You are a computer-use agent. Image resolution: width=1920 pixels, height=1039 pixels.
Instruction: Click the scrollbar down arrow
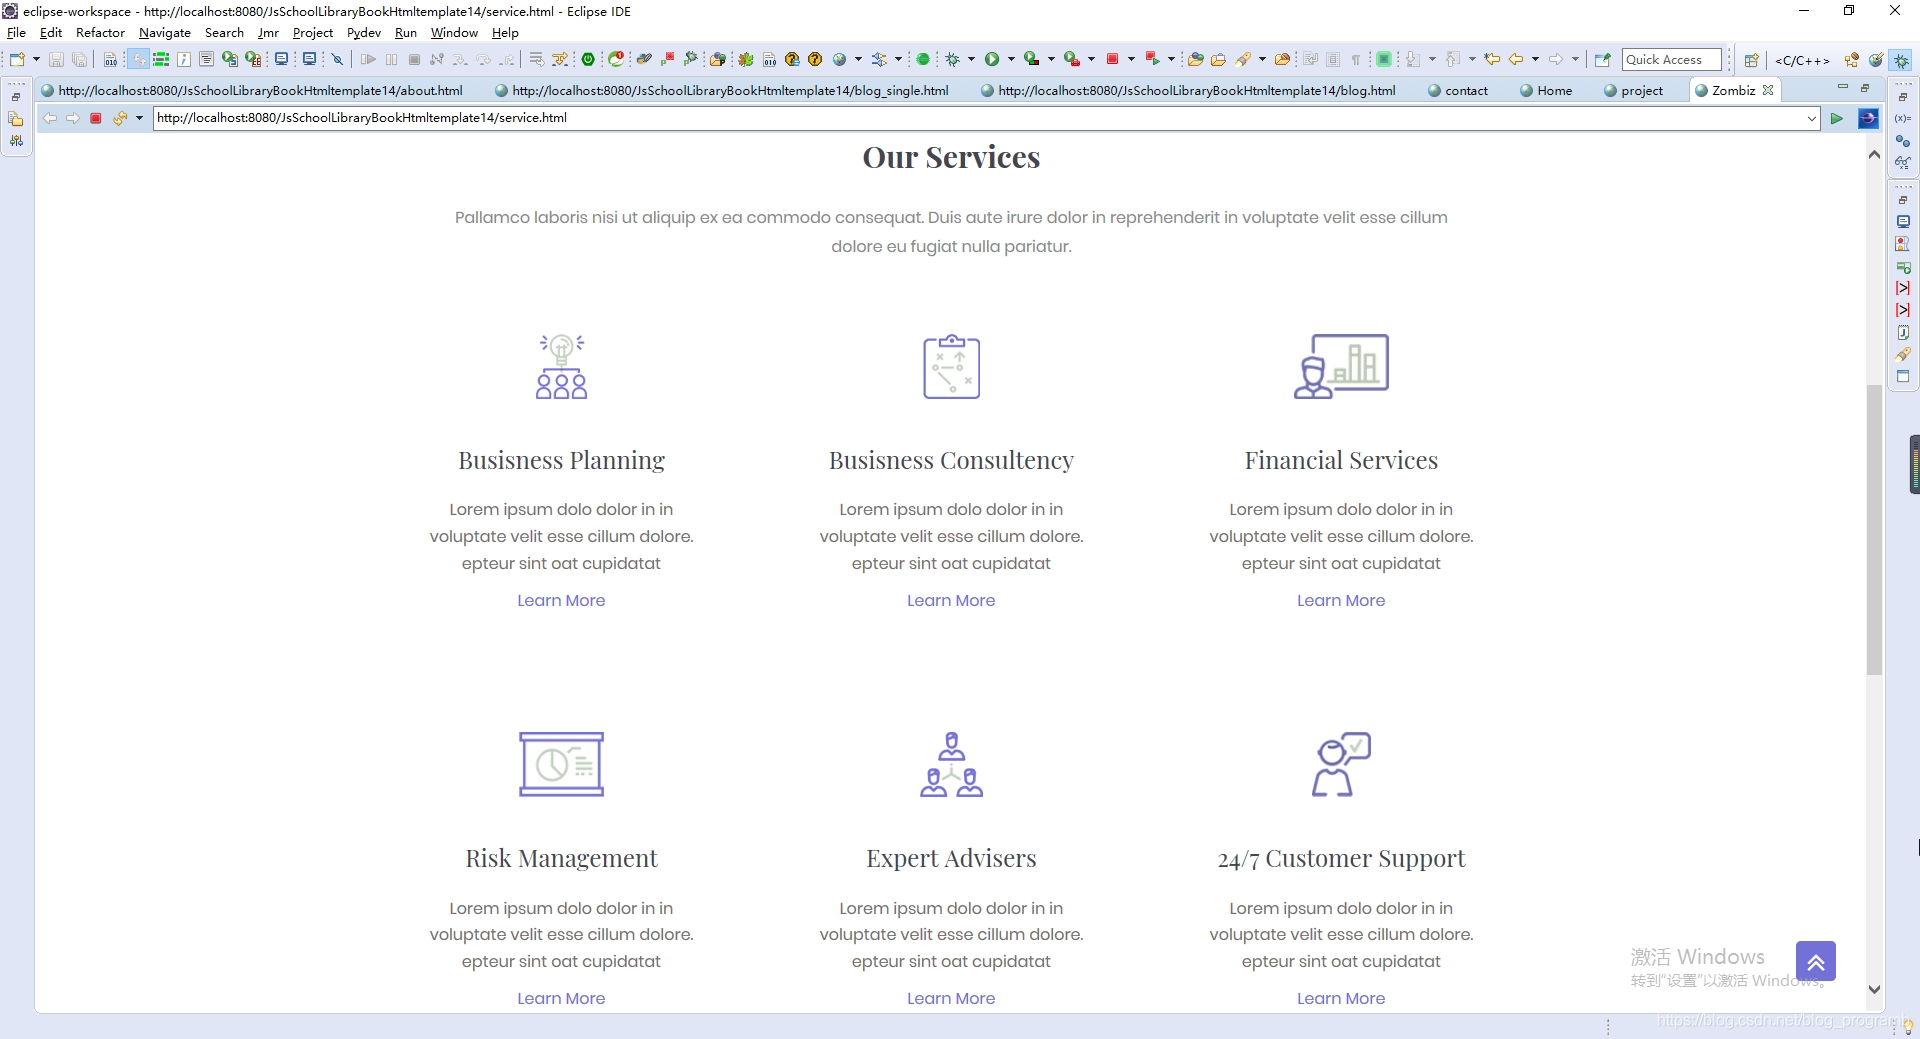(1874, 989)
